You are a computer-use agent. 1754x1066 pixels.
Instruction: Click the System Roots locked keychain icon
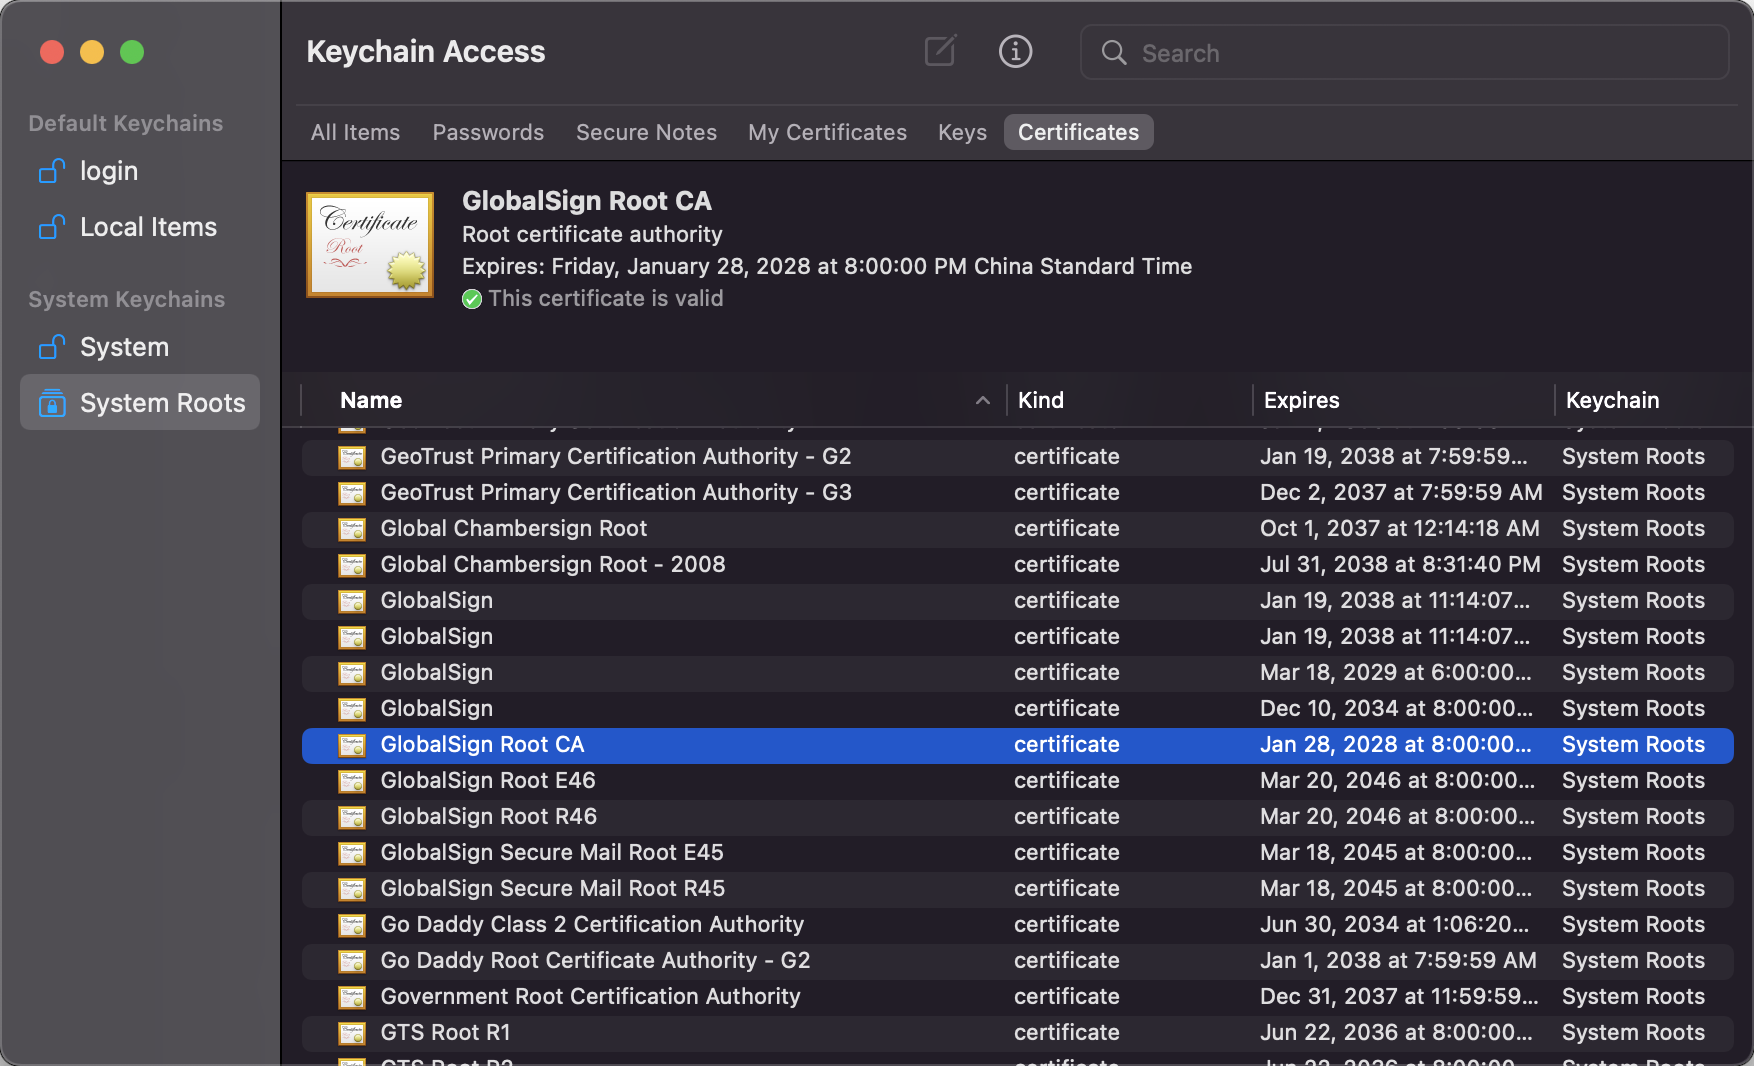pos(52,403)
